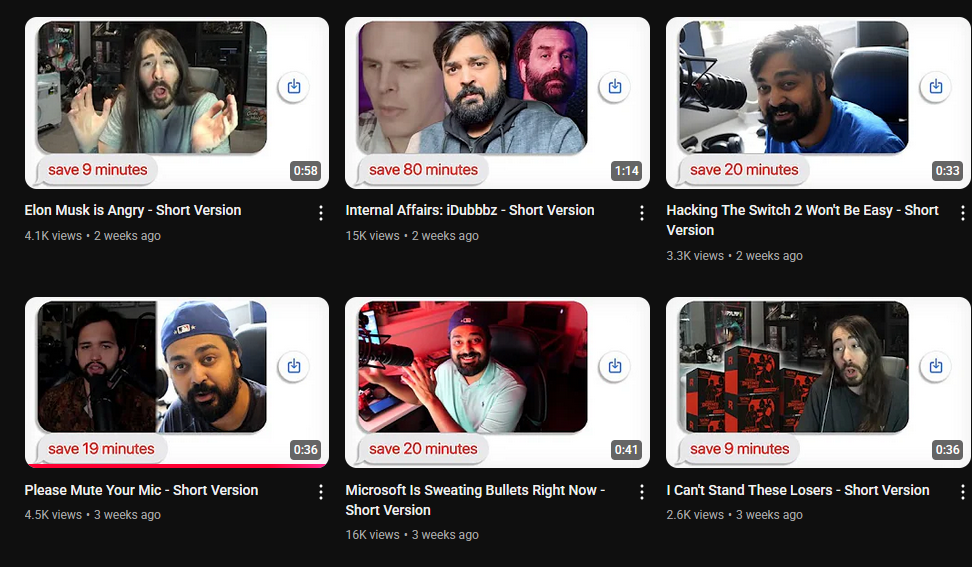Open video titled Elon Musk is Angry - Short Version
972x567 pixels.
click(x=133, y=210)
